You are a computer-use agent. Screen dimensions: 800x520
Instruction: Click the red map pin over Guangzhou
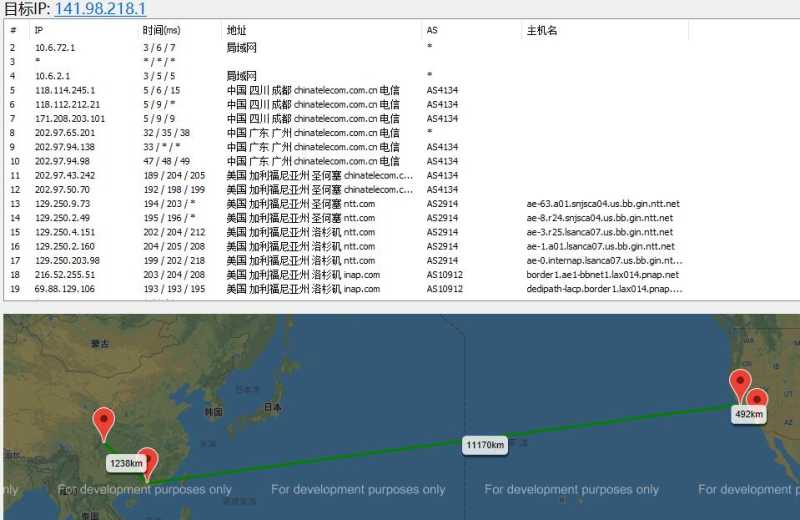pos(148,463)
